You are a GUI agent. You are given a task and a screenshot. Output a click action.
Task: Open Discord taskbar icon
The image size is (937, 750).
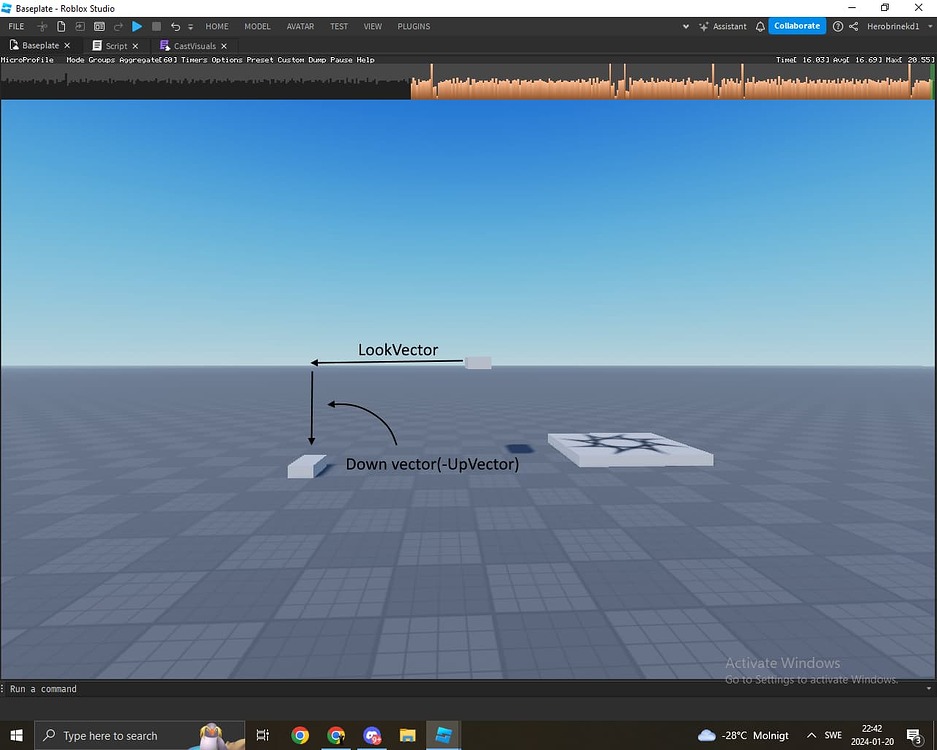point(372,736)
